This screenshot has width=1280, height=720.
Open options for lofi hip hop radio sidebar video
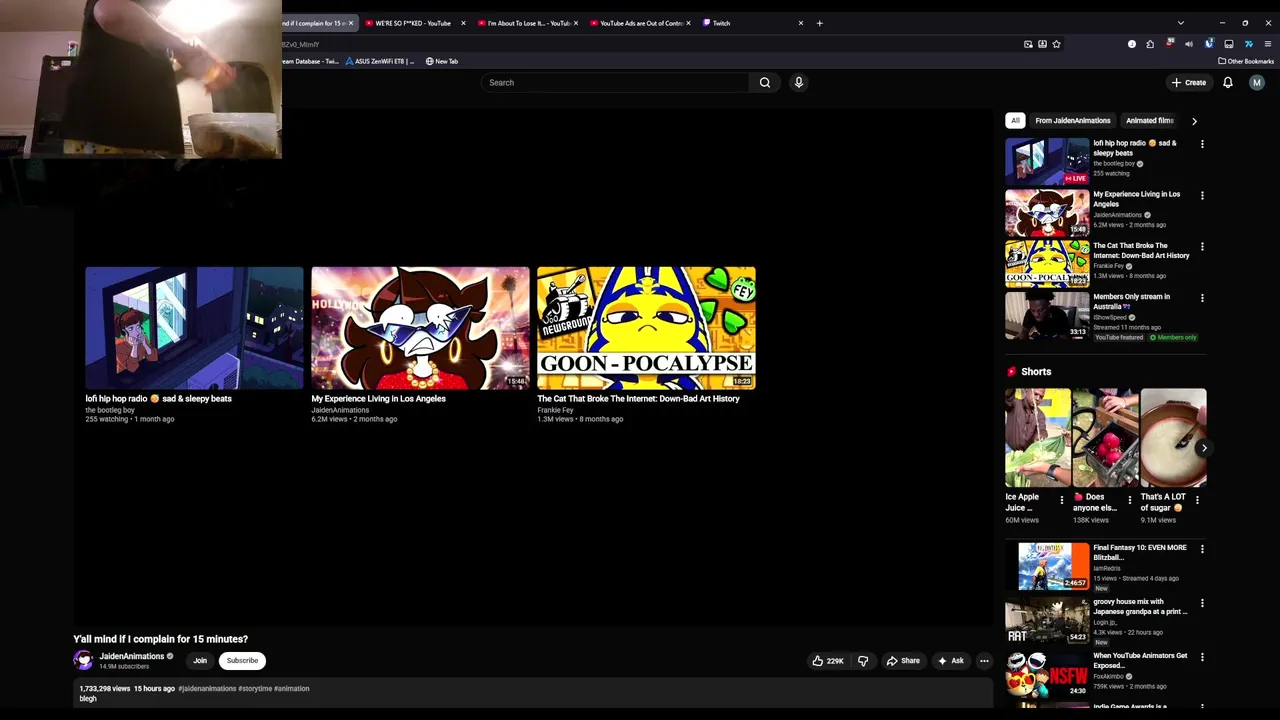[x=1202, y=144]
